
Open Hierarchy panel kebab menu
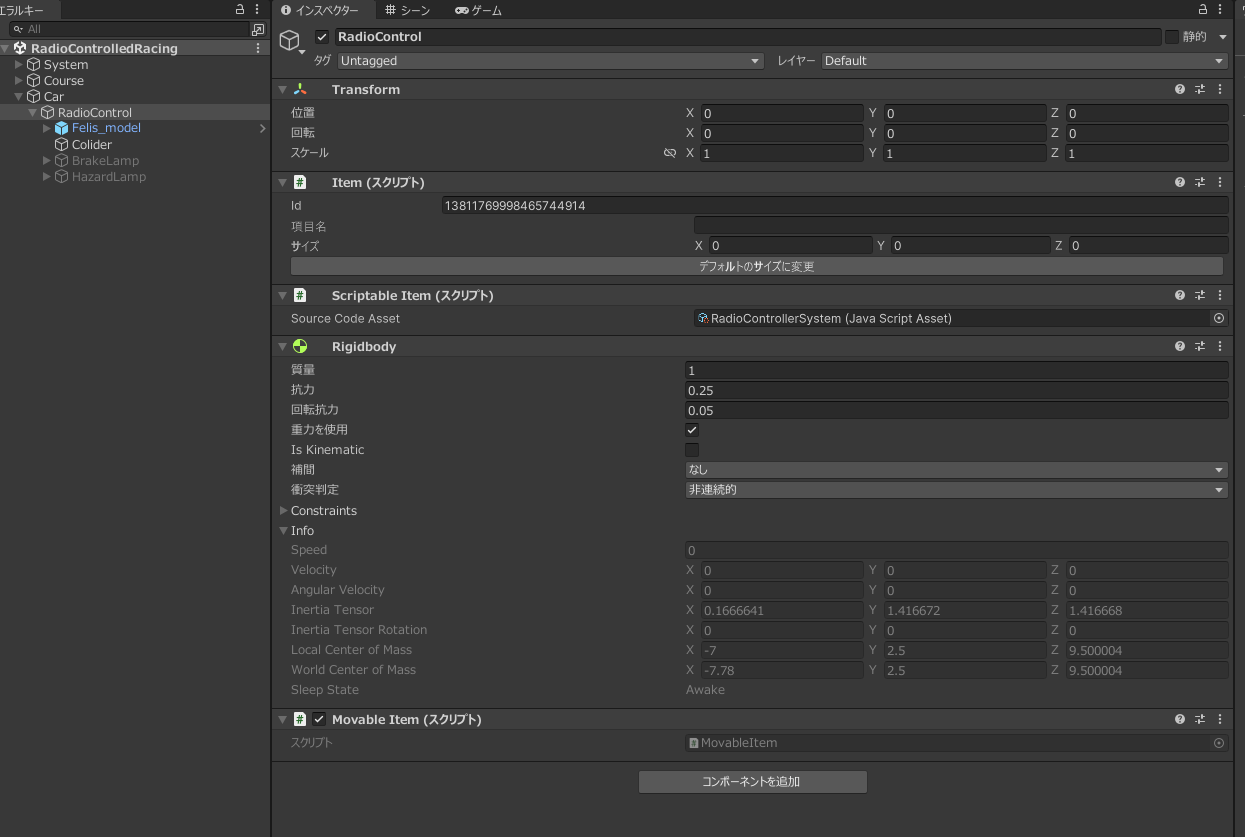(x=258, y=9)
